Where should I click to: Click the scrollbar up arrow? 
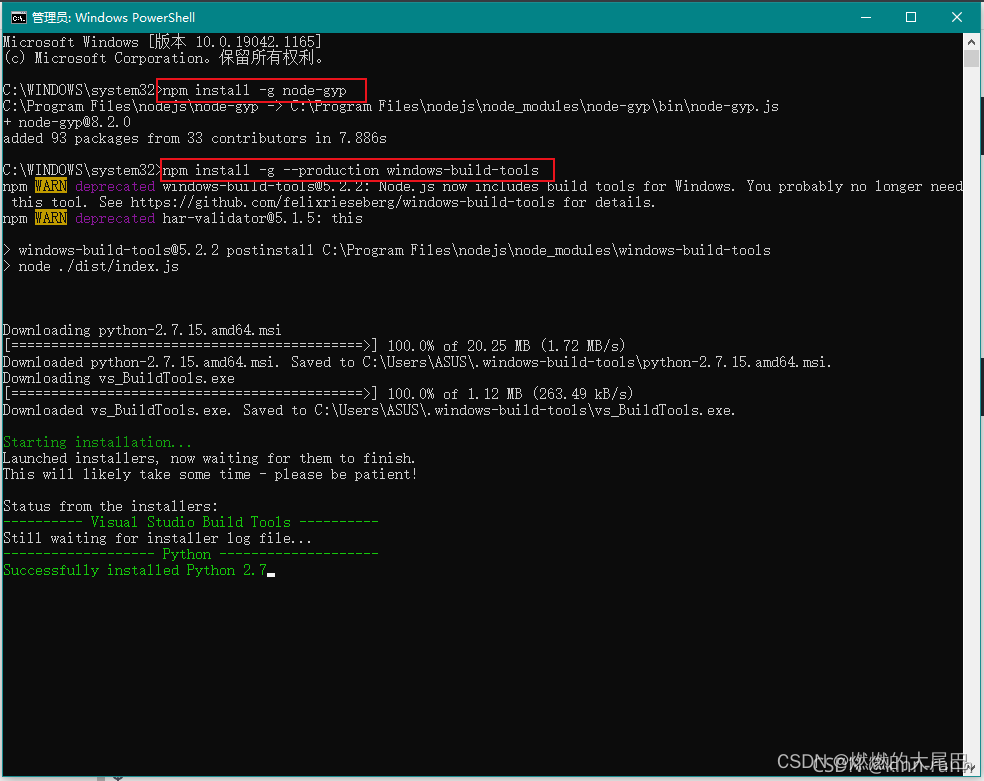pos(971,42)
